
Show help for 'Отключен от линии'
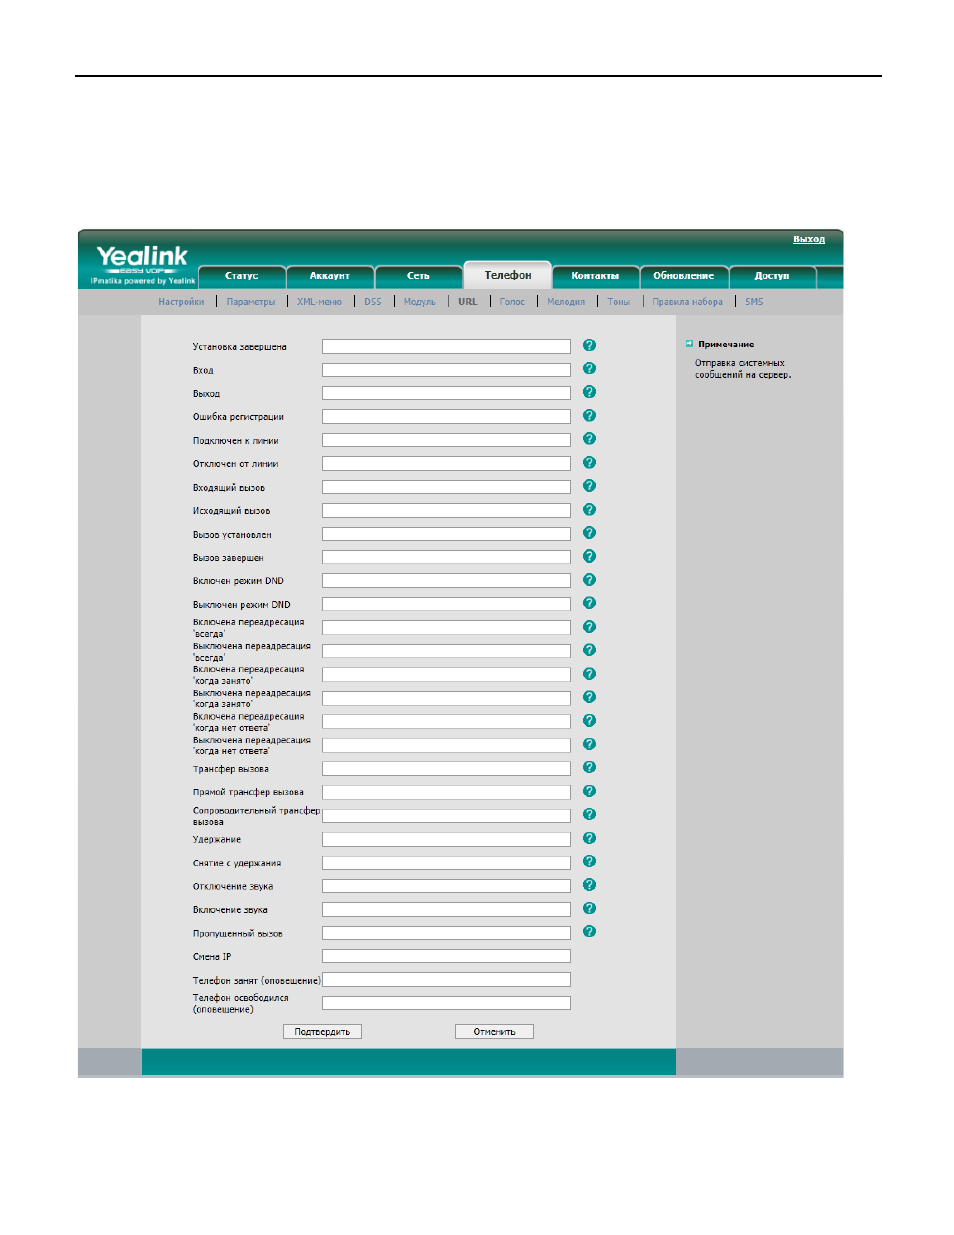tap(589, 463)
